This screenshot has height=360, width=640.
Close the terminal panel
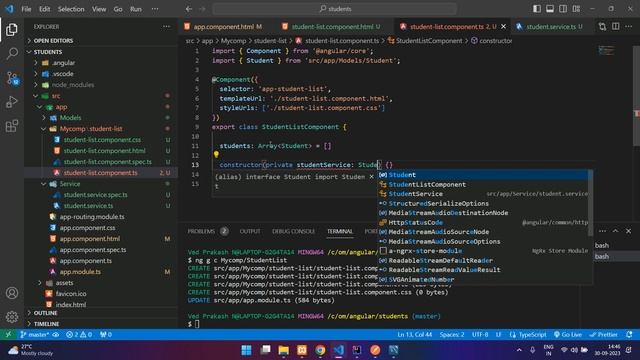click(x=629, y=231)
